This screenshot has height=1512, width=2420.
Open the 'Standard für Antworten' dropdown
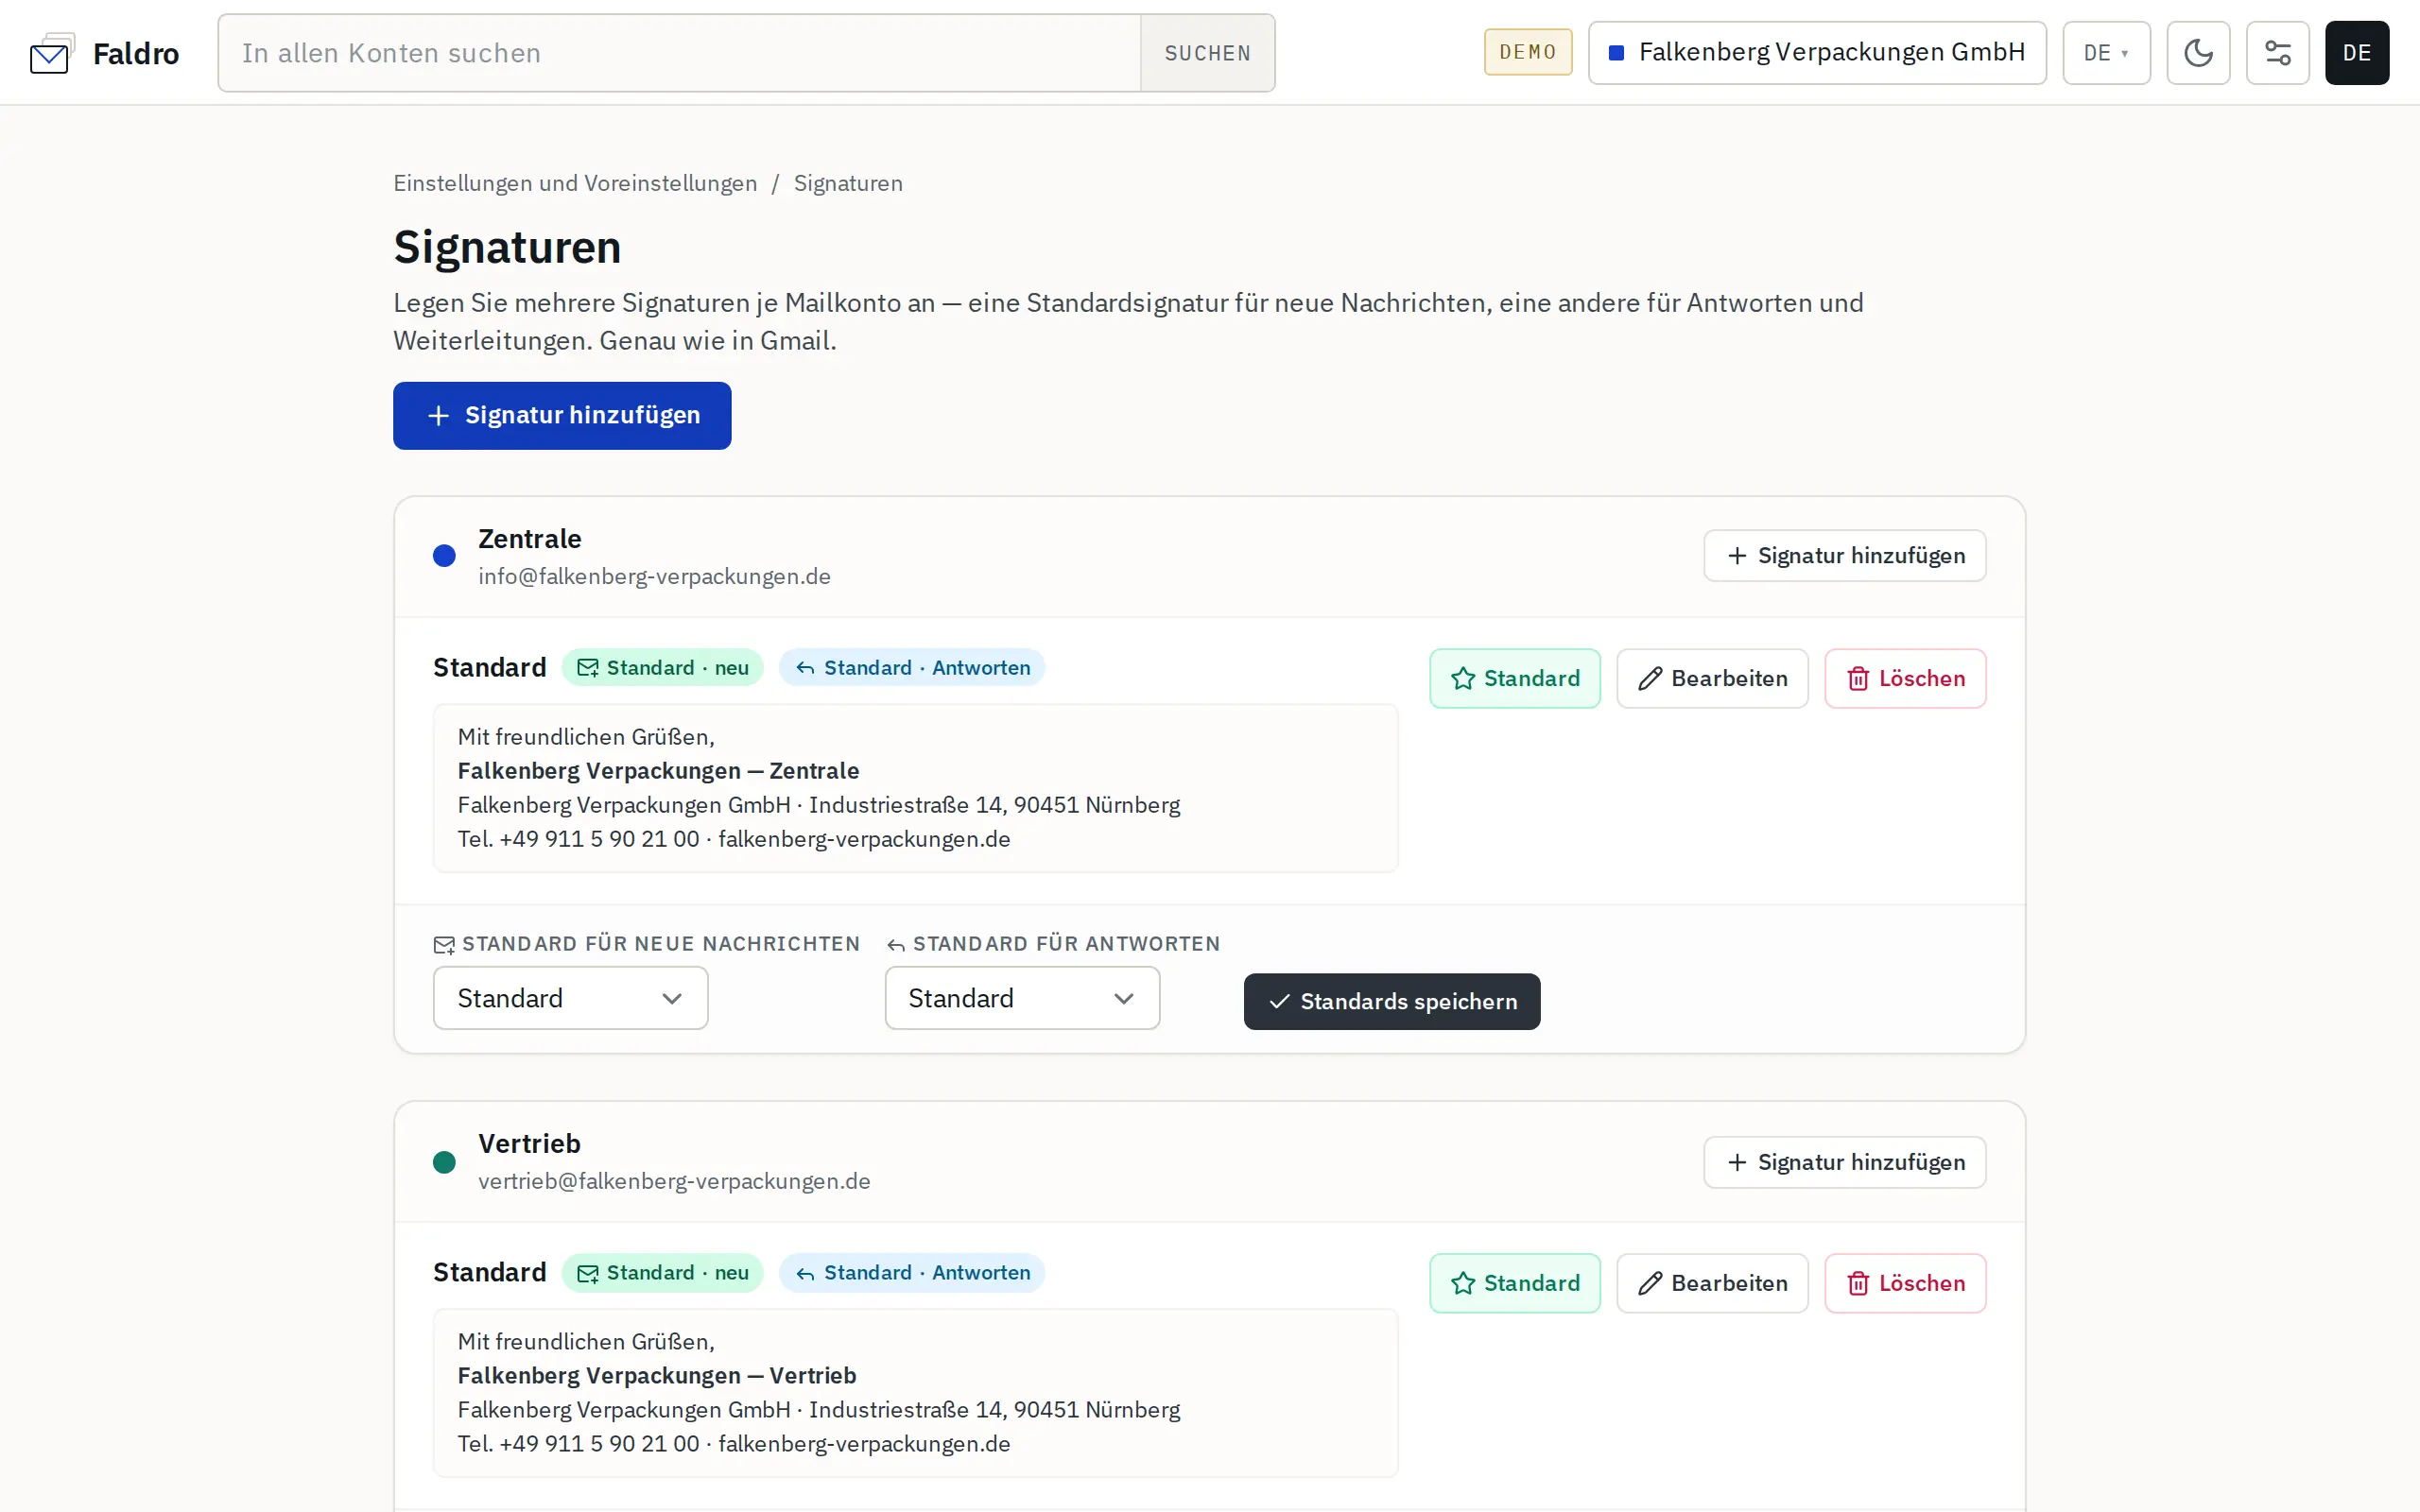1022,998
